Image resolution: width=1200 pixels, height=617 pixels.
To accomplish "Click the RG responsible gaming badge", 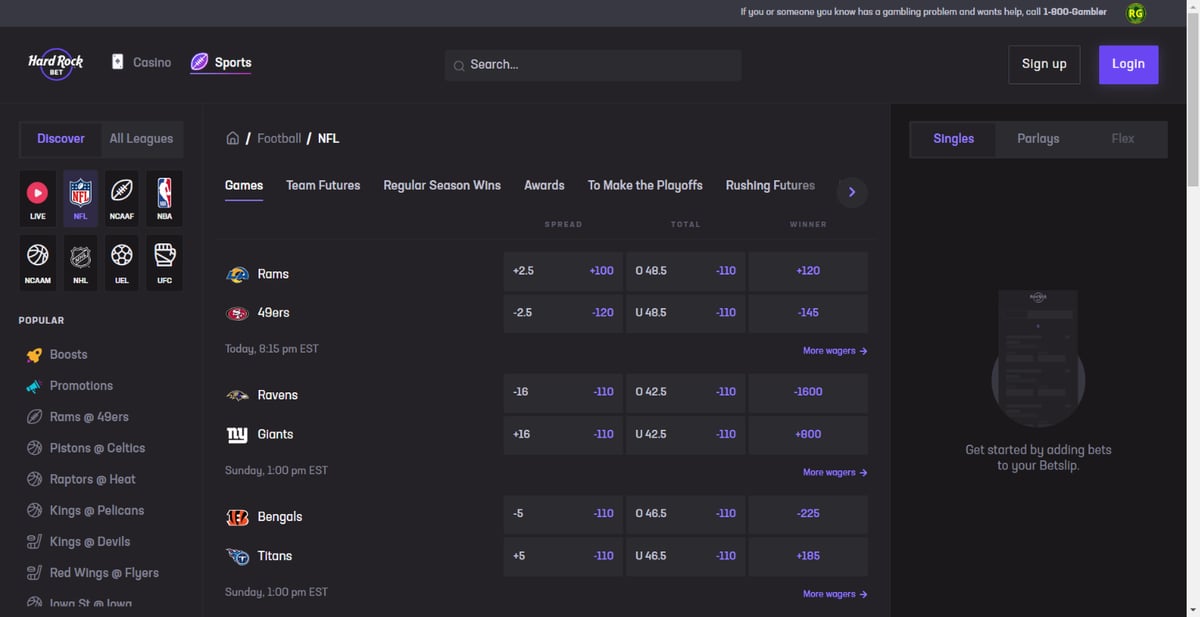I will click(1135, 13).
